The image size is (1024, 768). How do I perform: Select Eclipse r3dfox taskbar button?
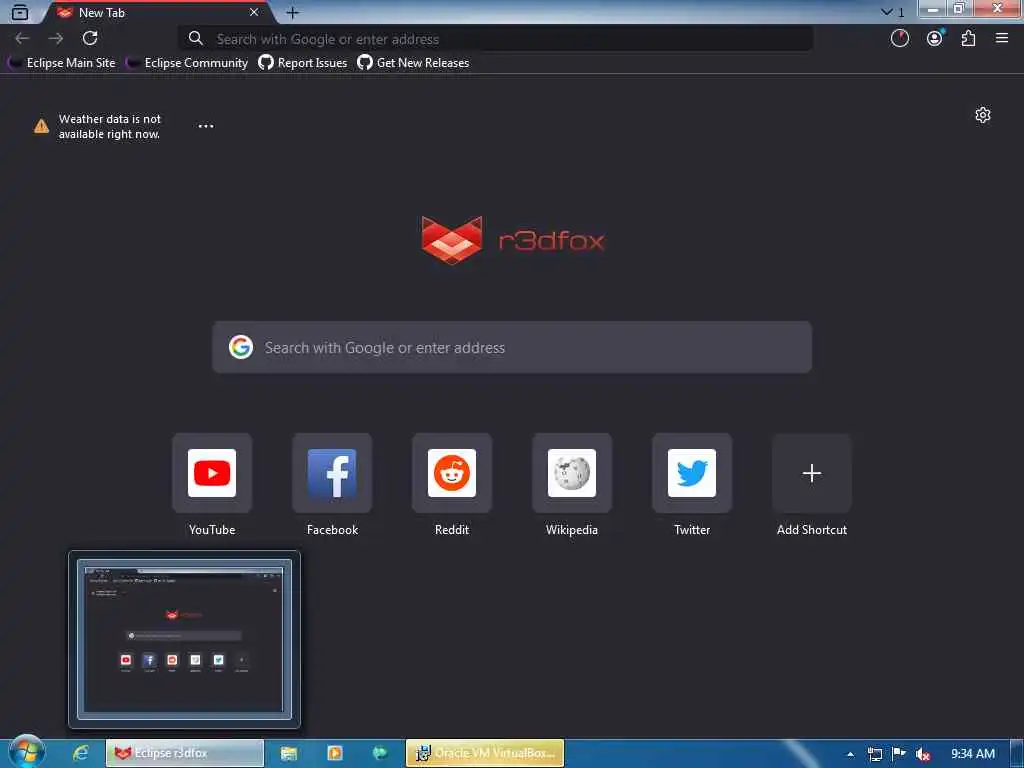185,753
